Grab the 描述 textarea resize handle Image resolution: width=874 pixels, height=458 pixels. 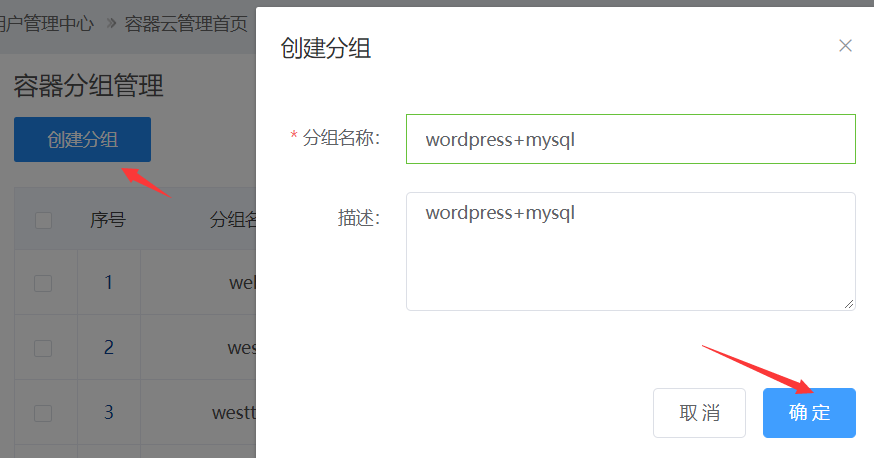849,304
